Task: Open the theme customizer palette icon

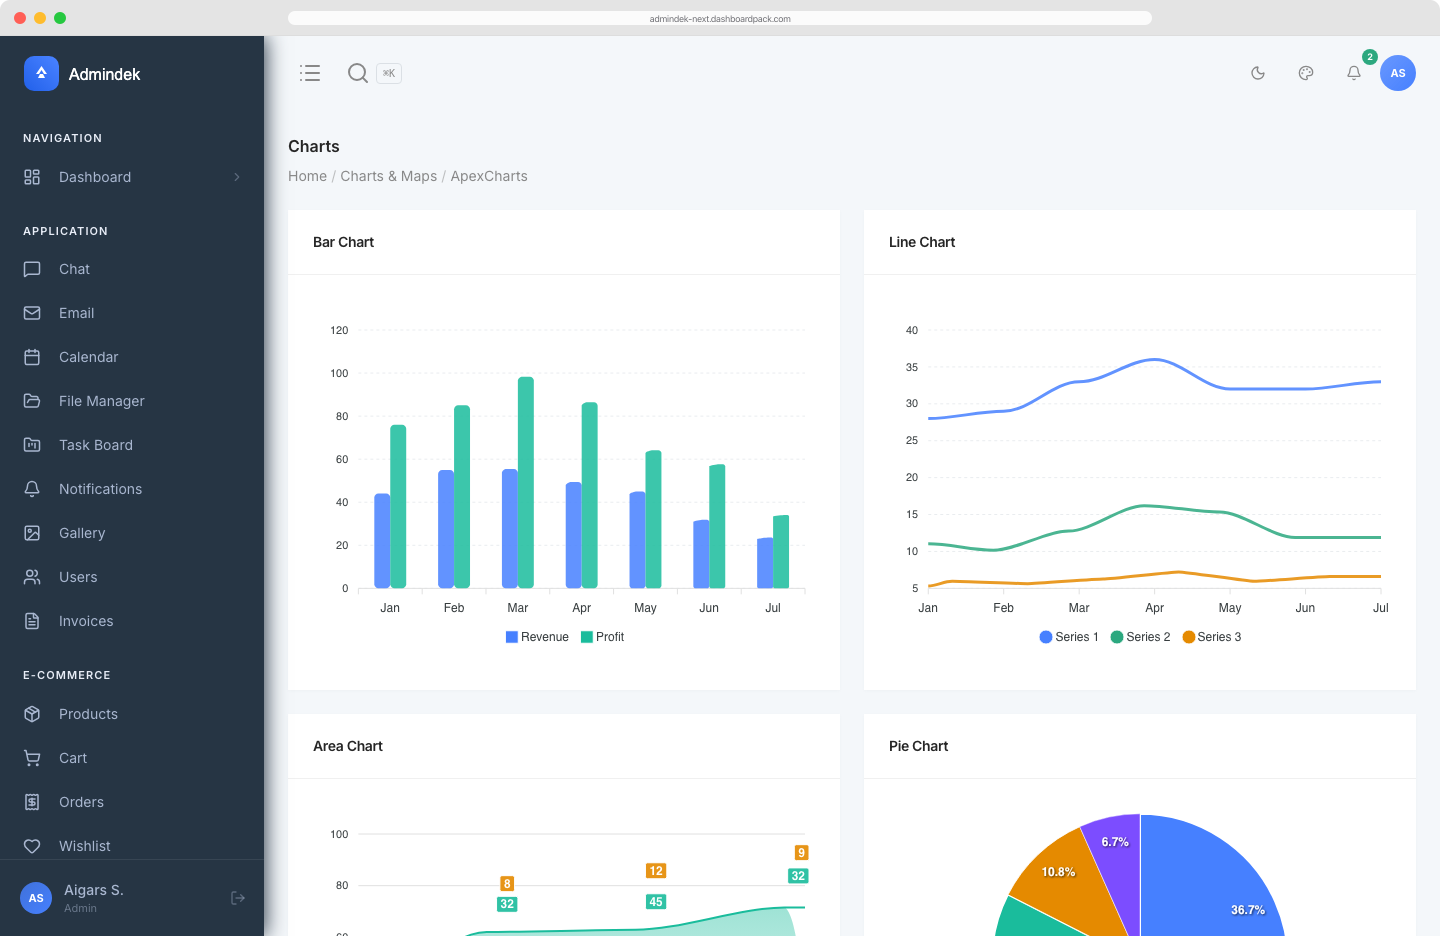Action: pos(1305,73)
